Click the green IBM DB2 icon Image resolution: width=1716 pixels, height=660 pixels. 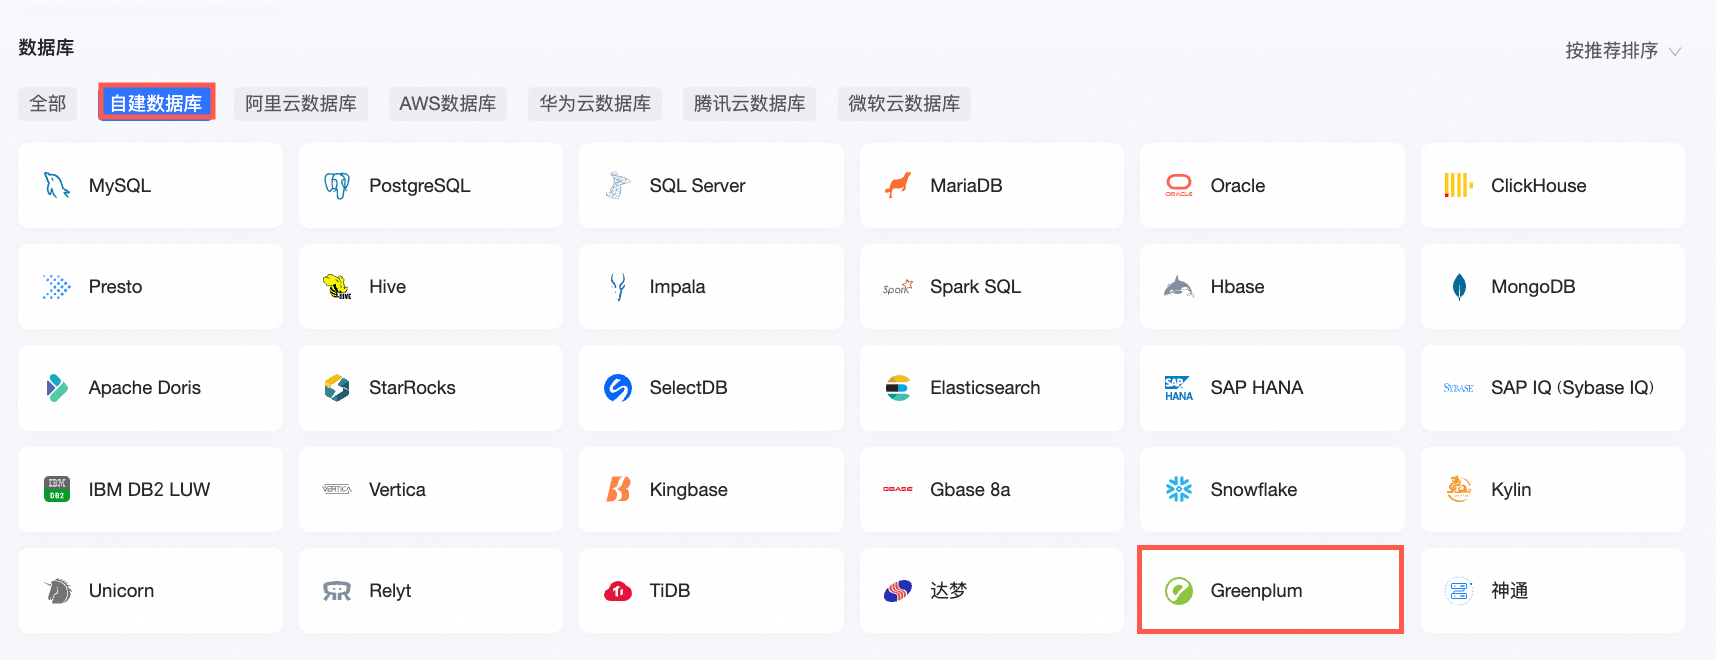coord(57,489)
